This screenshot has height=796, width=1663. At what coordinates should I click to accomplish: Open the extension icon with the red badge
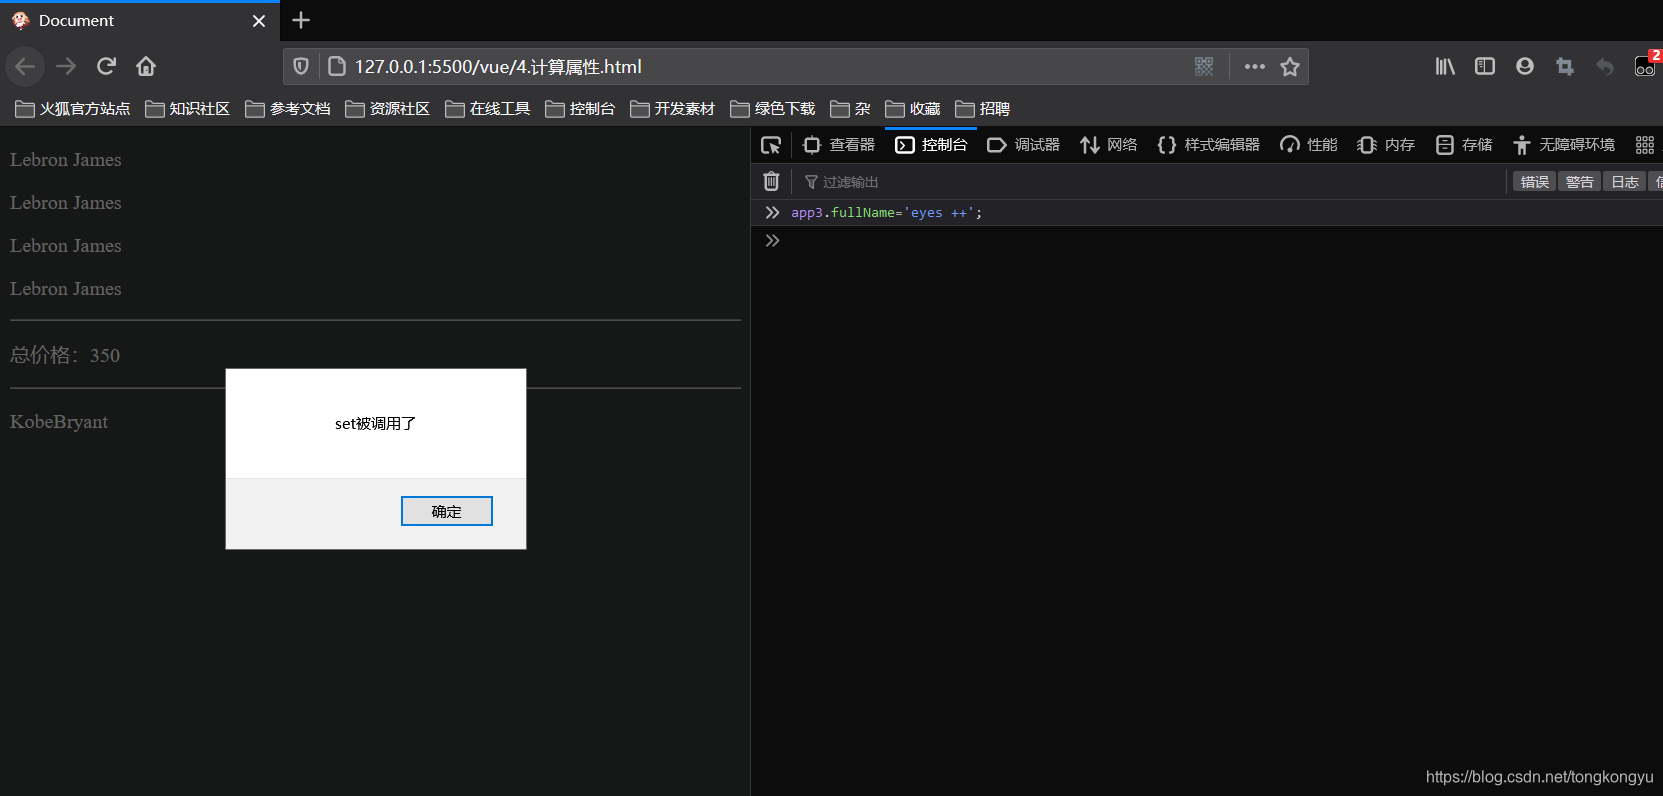(x=1646, y=65)
